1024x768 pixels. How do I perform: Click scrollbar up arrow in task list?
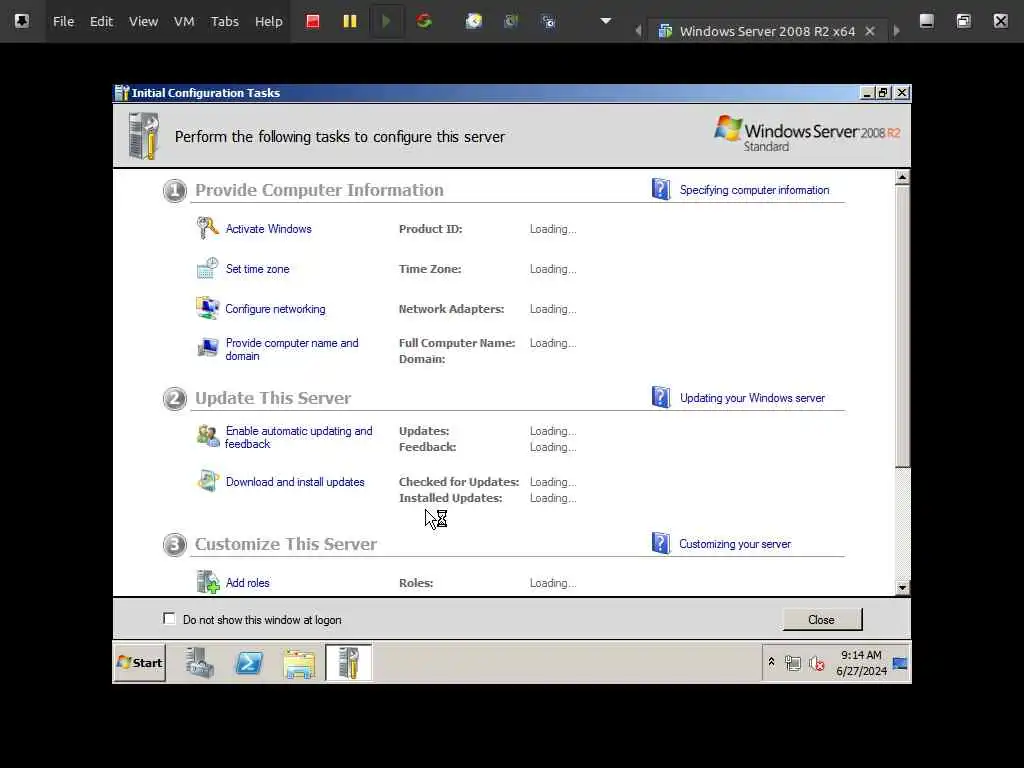[902, 177]
